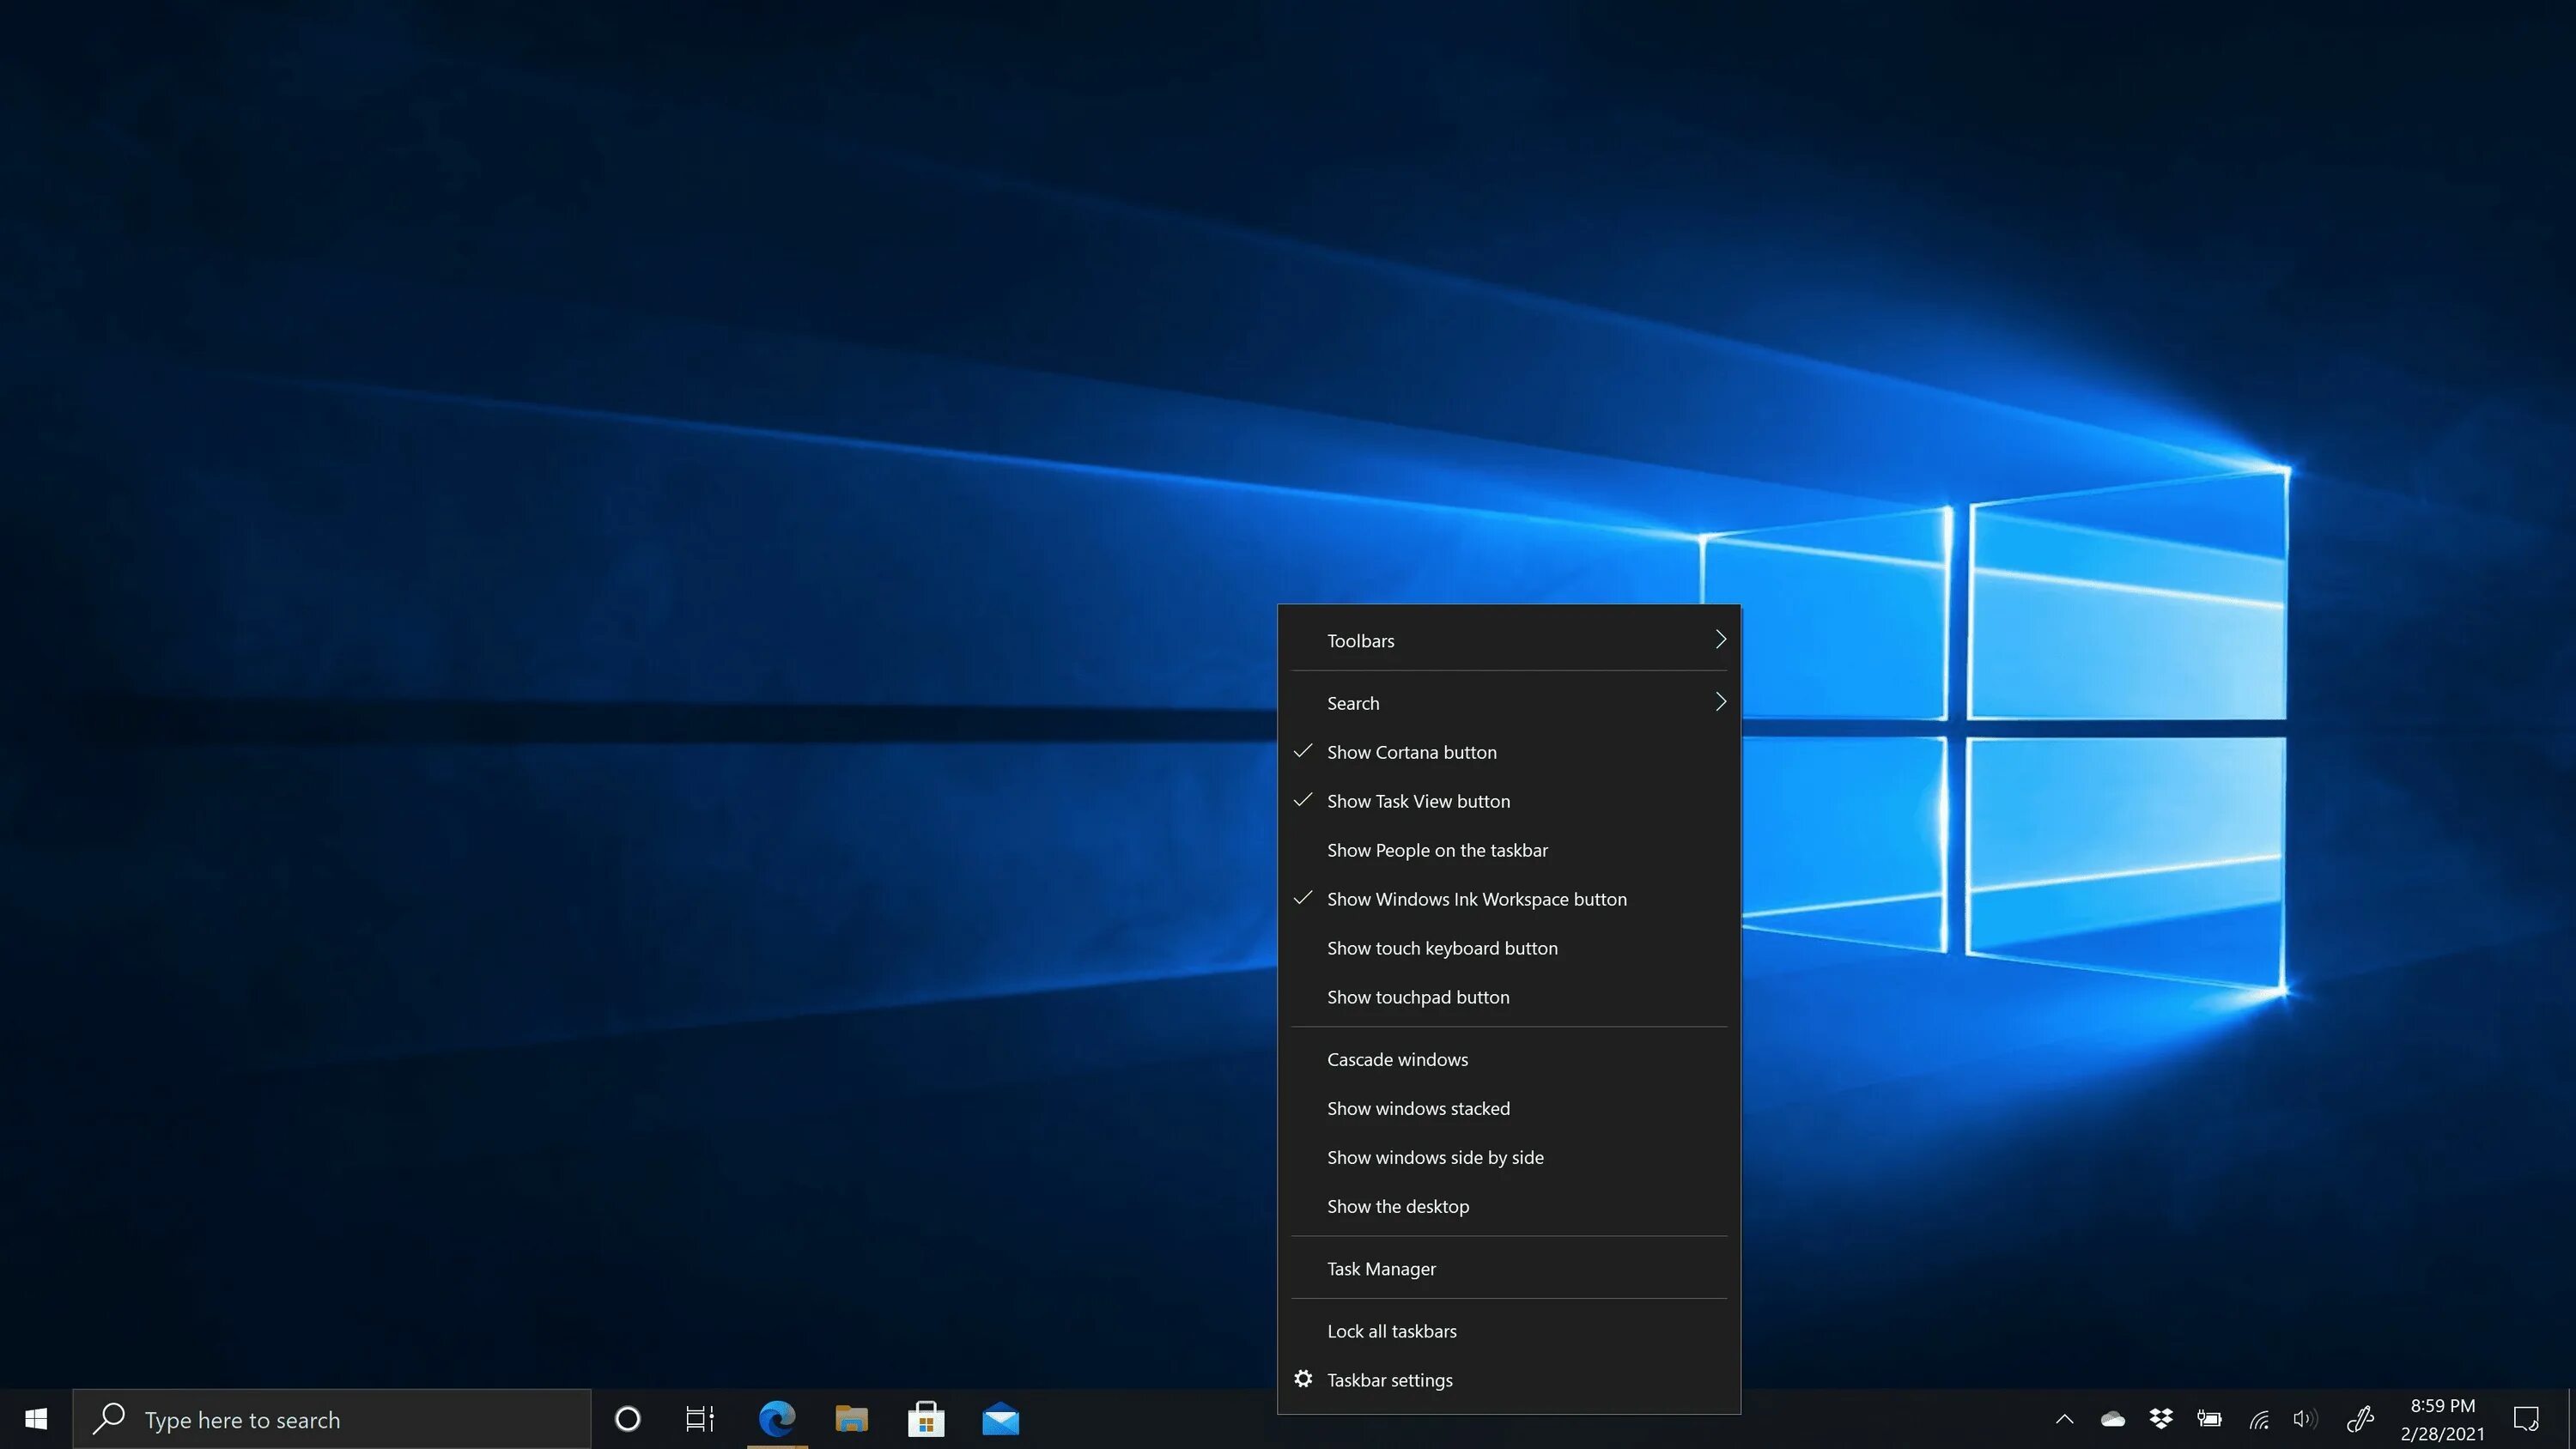
Task: Click the Cortana circle icon on taskbar
Action: click(x=627, y=1419)
